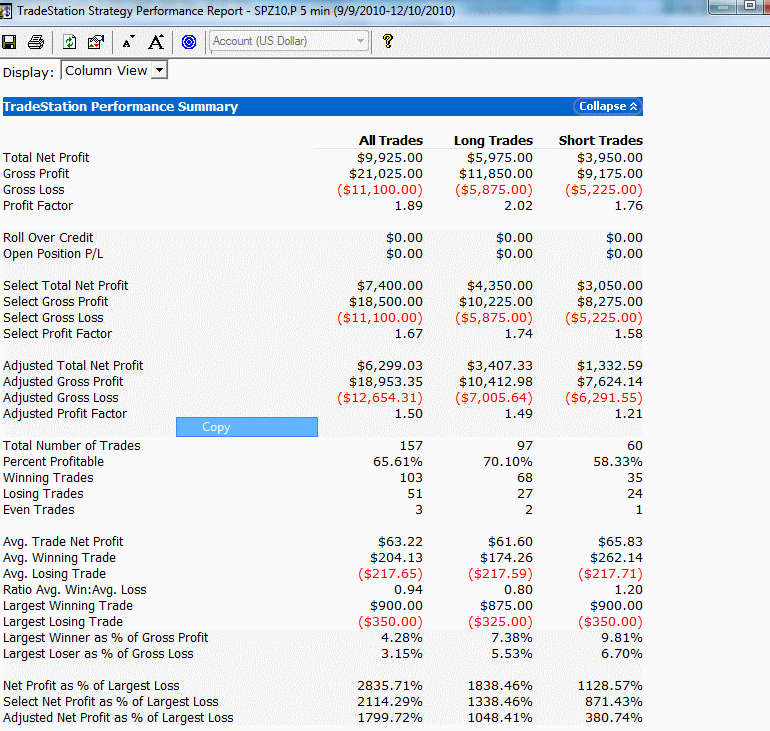The image size is (770, 731).
Task: Open the report settings chart icon
Action: [x=96, y=42]
